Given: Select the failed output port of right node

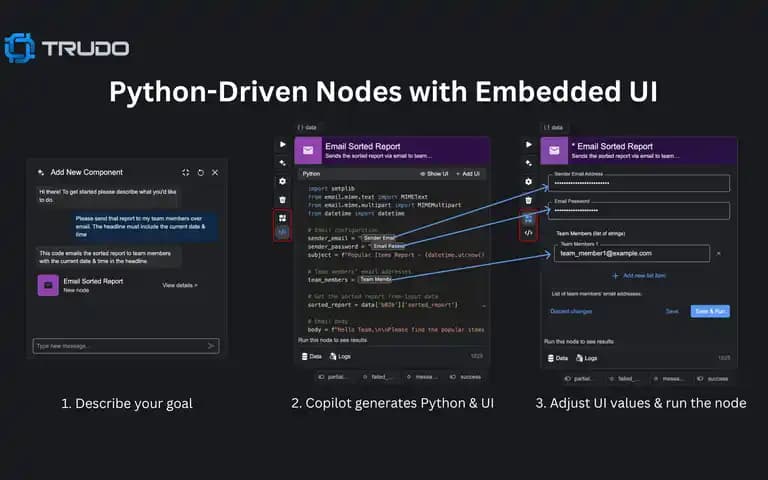Looking at the screenshot, I should 623,379.
